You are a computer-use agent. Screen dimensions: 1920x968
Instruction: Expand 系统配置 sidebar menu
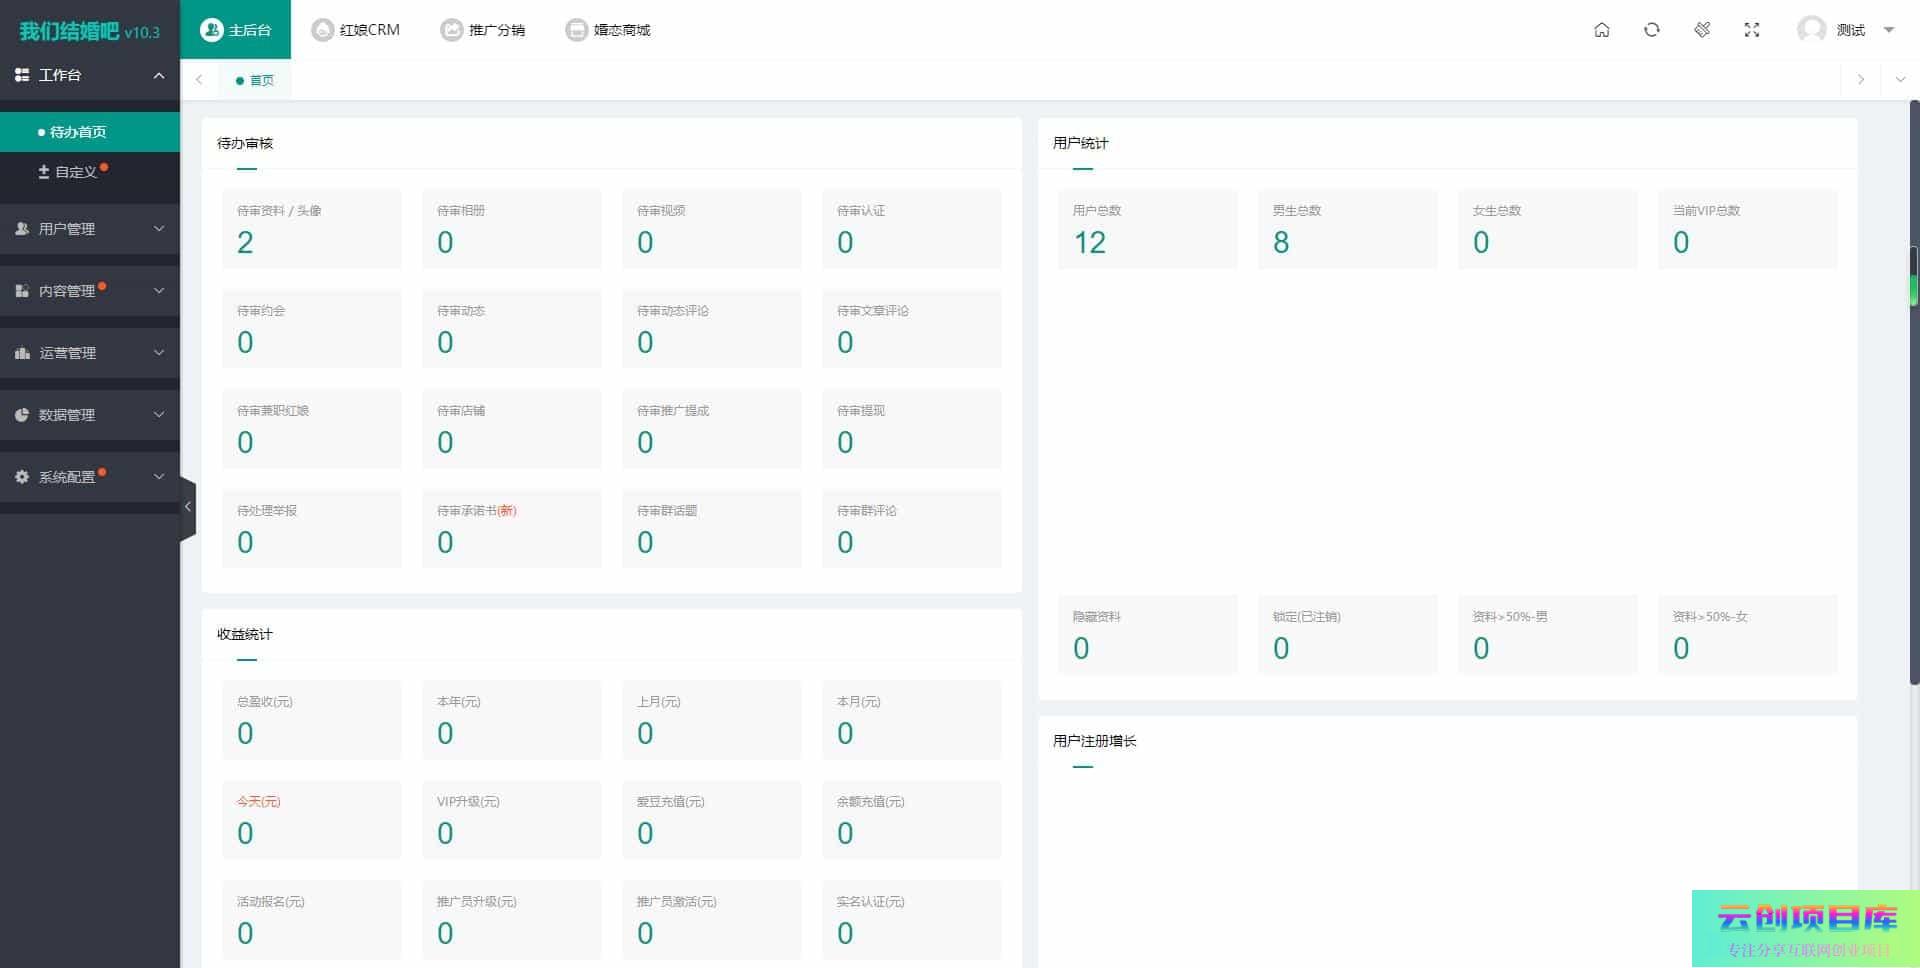90,477
